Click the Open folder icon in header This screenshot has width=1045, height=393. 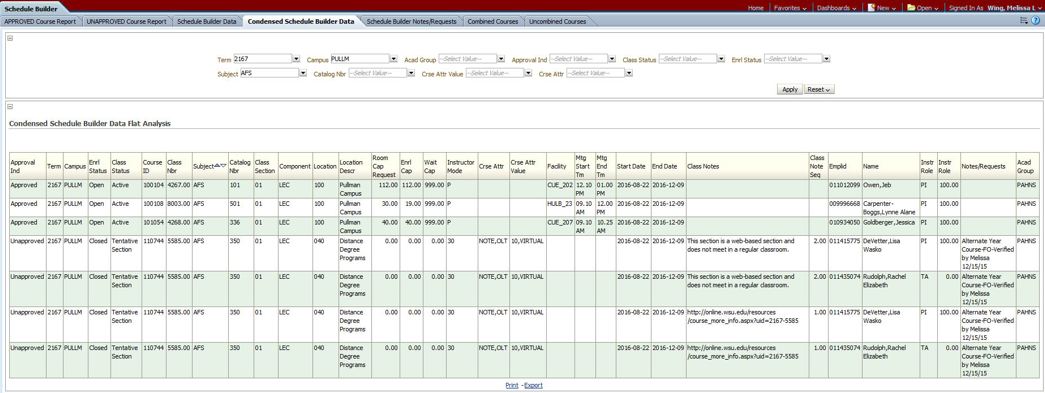point(912,8)
